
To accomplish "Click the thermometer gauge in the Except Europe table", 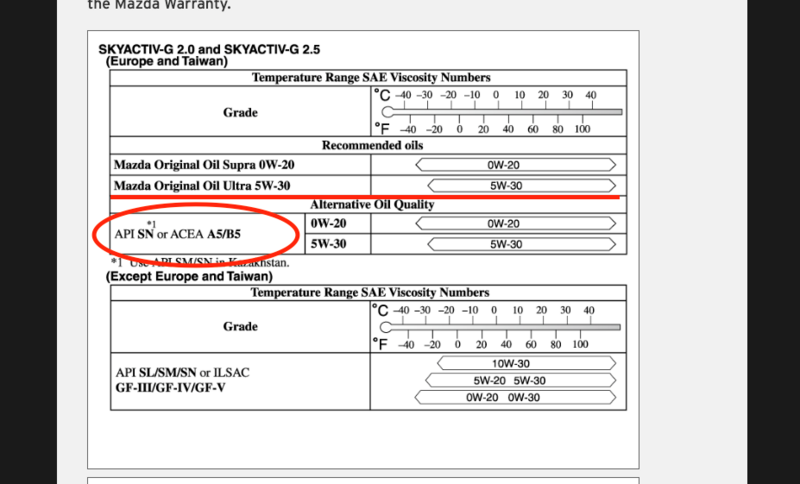I will pyautogui.click(x=498, y=326).
